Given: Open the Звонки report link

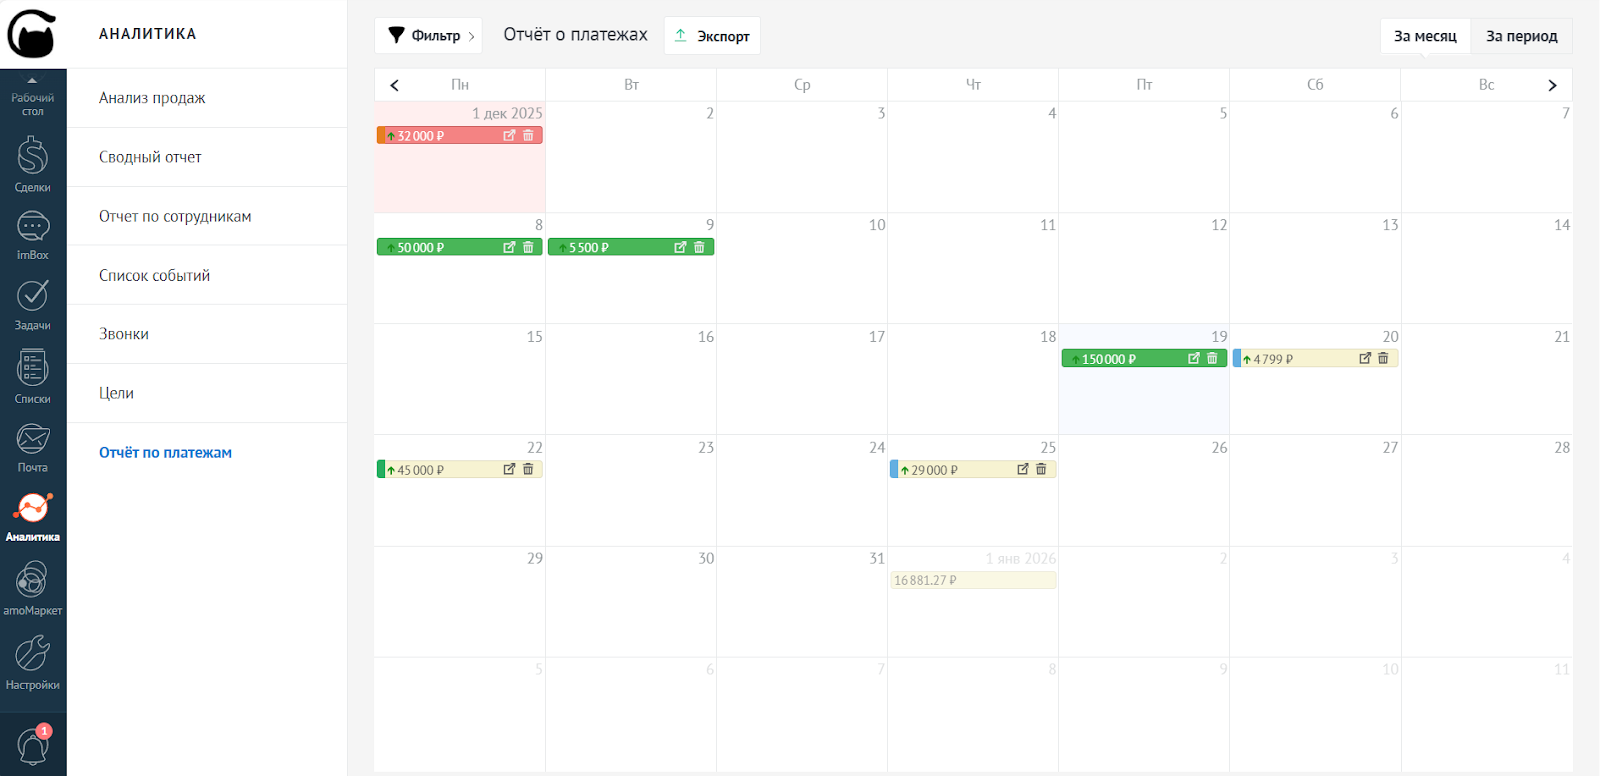Looking at the screenshot, I should [124, 334].
